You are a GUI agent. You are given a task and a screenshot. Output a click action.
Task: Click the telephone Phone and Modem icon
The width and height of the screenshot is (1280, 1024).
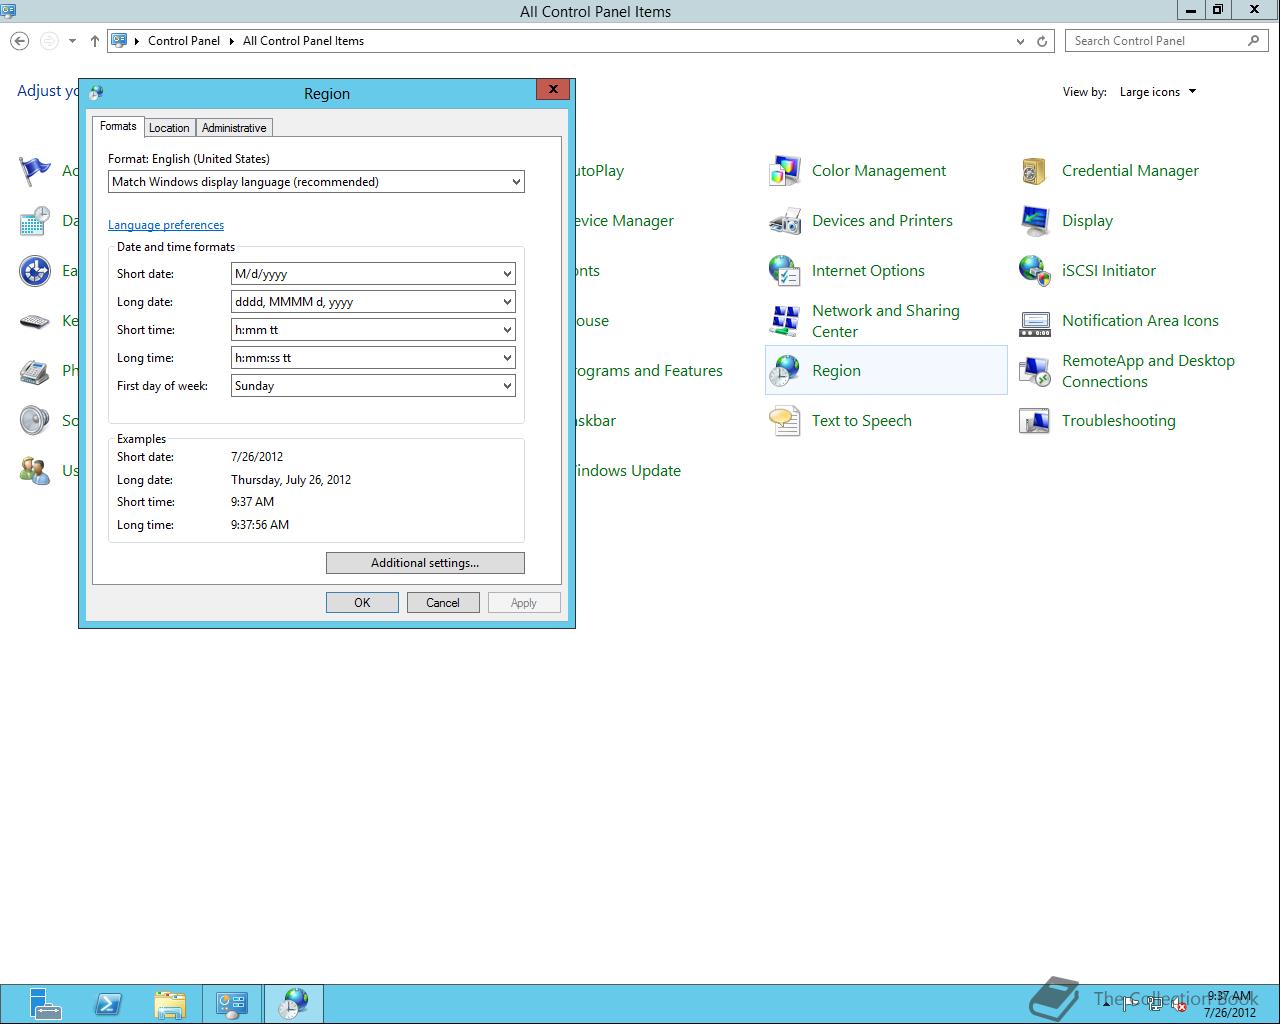(35, 371)
